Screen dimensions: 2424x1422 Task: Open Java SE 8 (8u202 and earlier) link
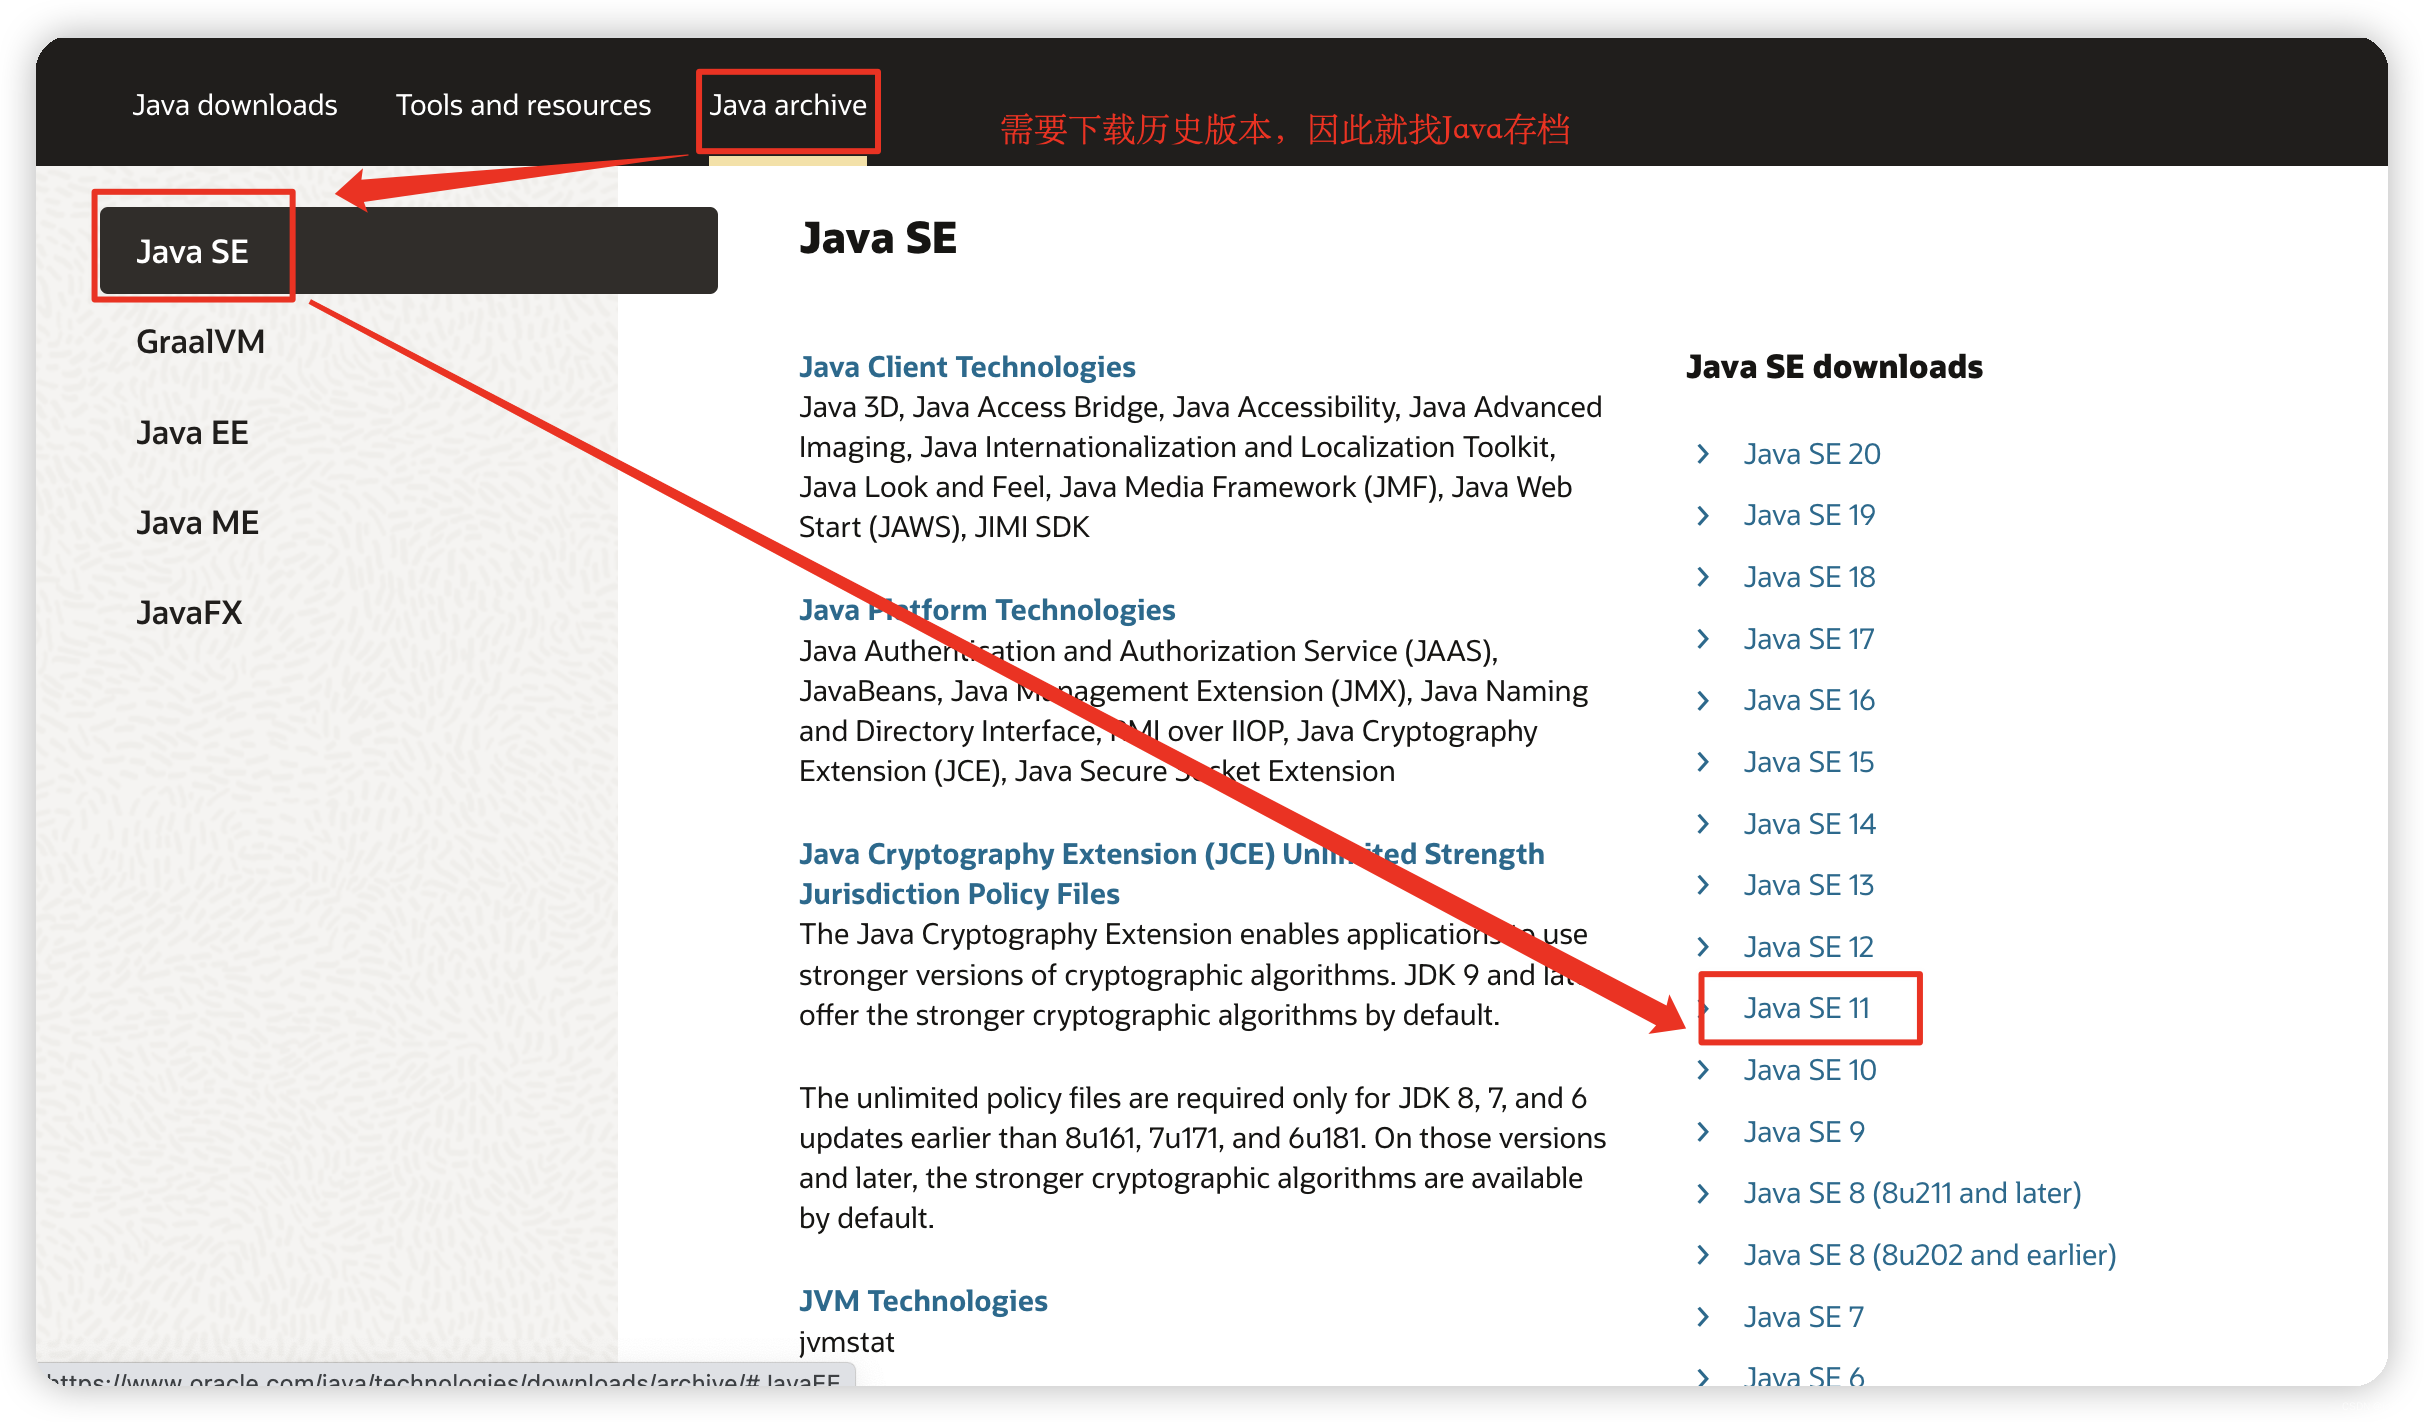click(1930, 1255)
